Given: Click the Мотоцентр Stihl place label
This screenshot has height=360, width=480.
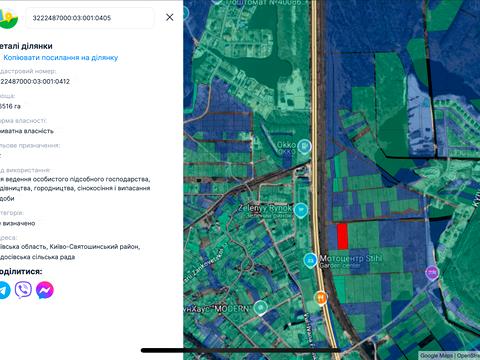Looking at the screenshot, I should [351, 258].
